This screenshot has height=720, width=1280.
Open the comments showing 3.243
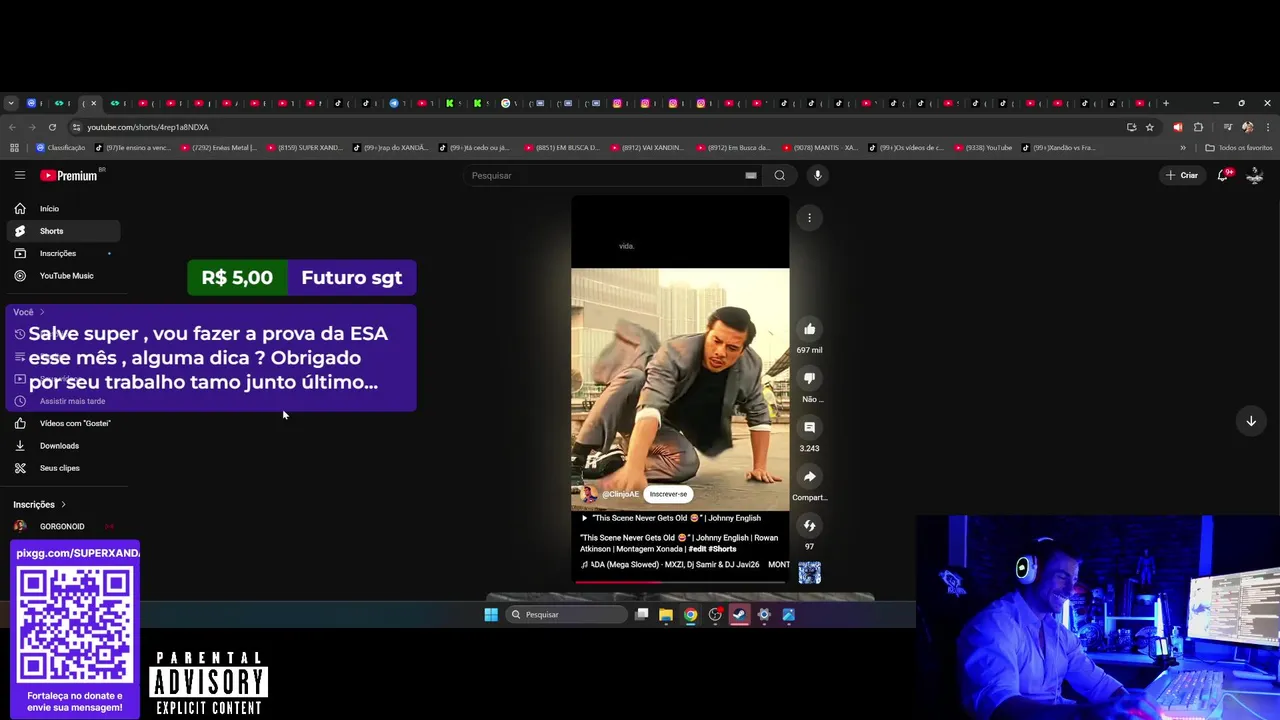pos(809,427)
